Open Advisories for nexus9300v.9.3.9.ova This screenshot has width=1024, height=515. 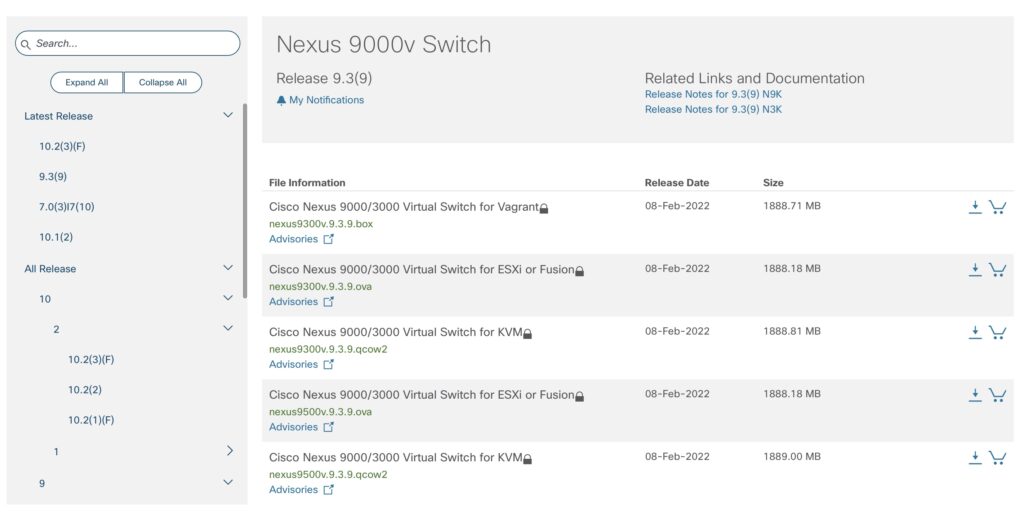tap(293, 302)
